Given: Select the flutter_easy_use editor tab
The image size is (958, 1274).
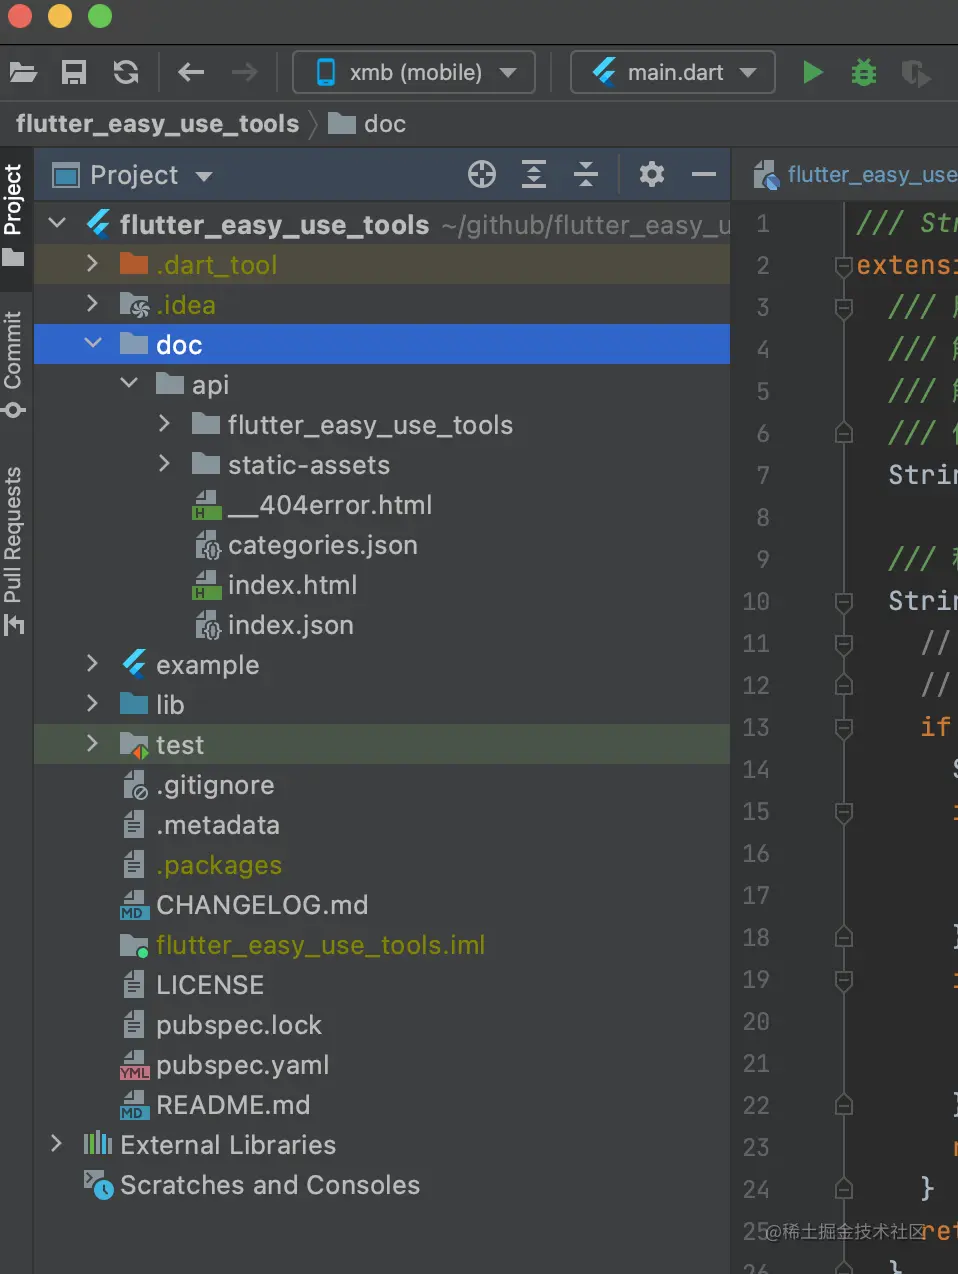Looking at the screenshot, I should tap(856, 175).
